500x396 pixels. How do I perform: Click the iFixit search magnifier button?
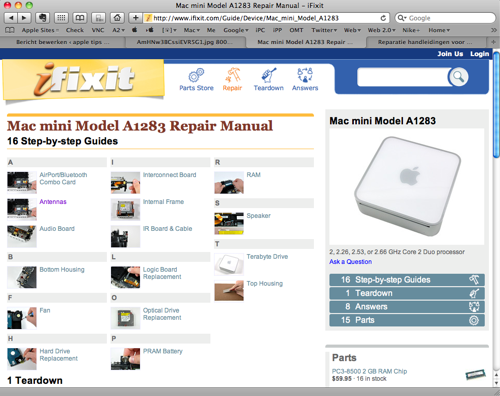(458, 77)
